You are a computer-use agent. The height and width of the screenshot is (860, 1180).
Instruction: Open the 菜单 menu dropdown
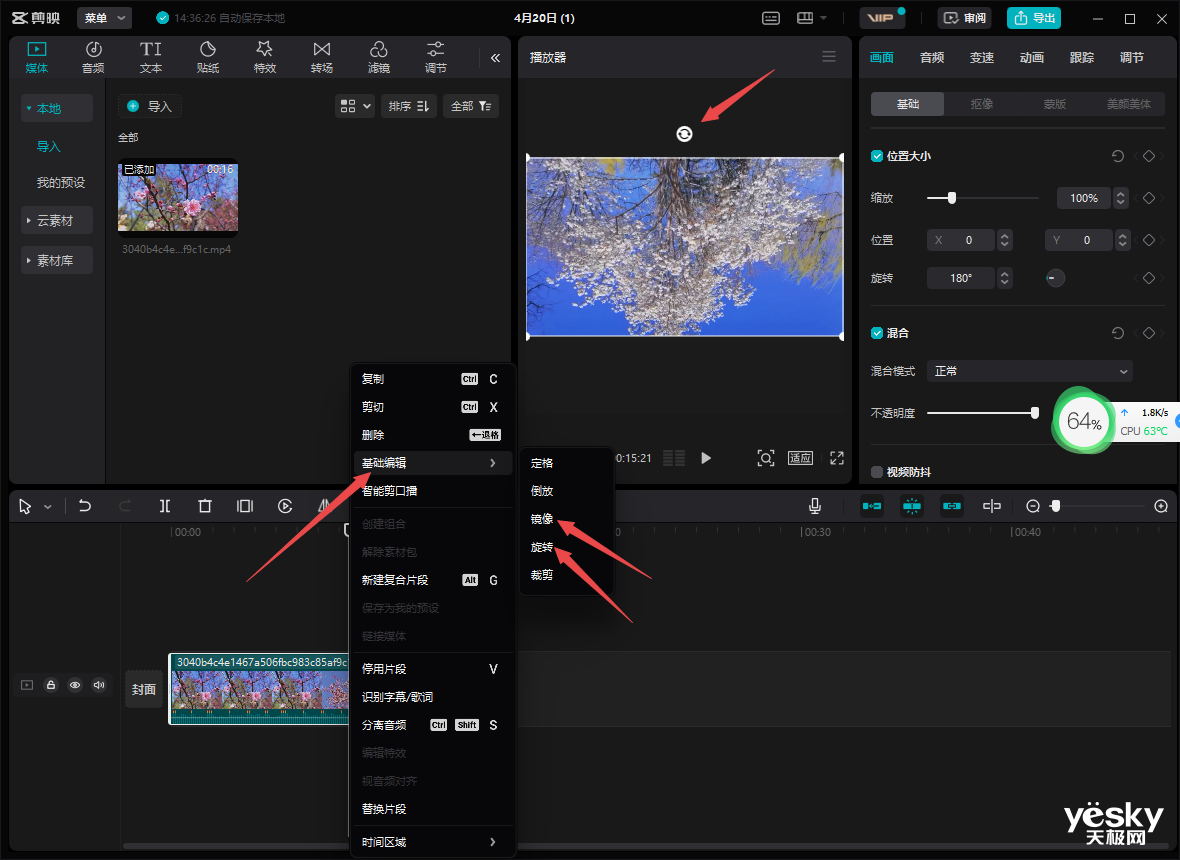(x=104, y=17)
